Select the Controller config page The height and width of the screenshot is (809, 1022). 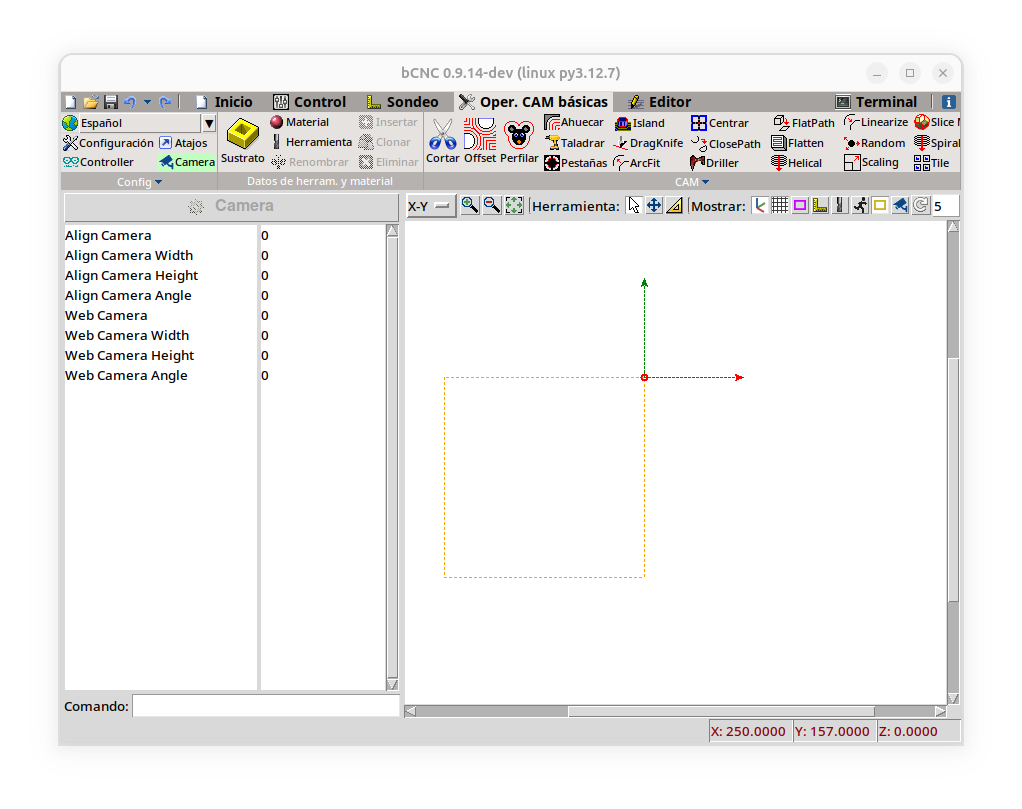(98, 162)
